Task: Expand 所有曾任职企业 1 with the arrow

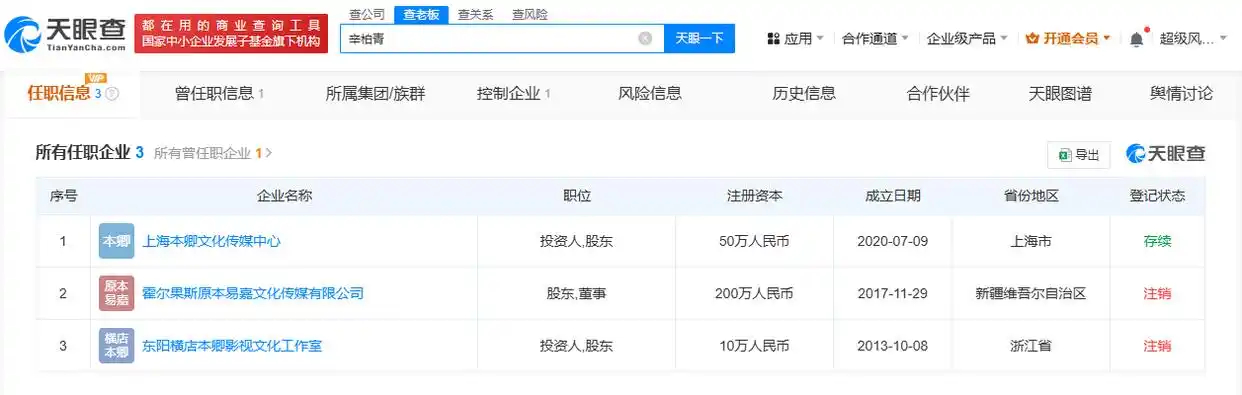Action: (213, 154)
